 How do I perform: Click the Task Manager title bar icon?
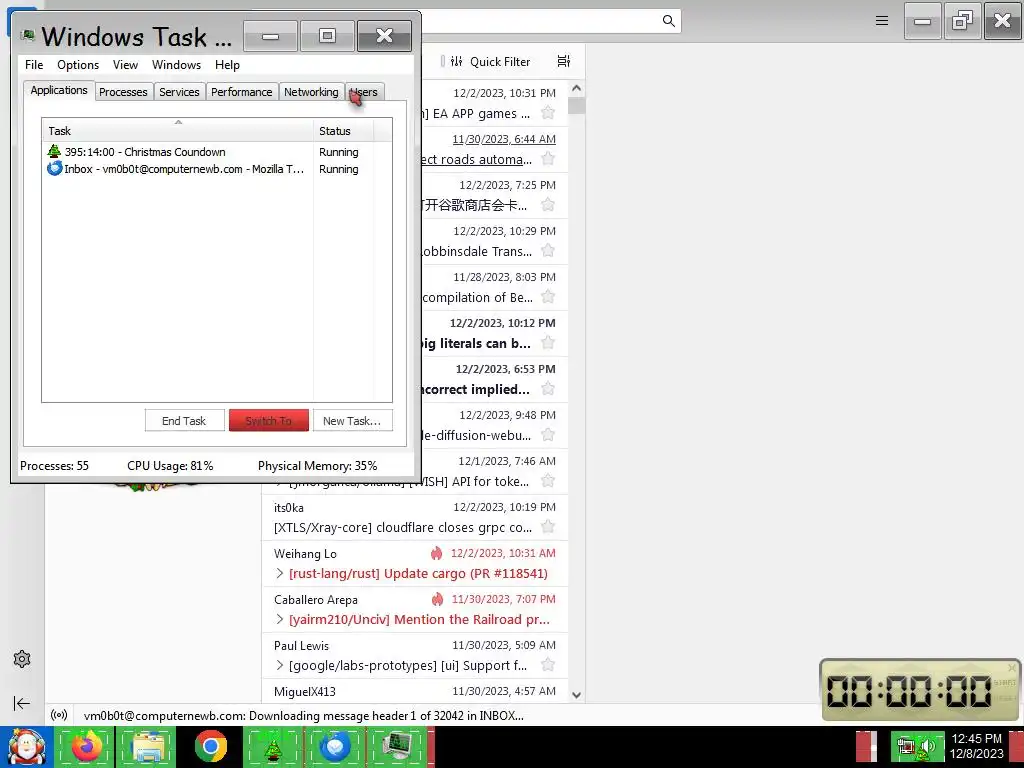pyautogui.click(x=27, y=35)
